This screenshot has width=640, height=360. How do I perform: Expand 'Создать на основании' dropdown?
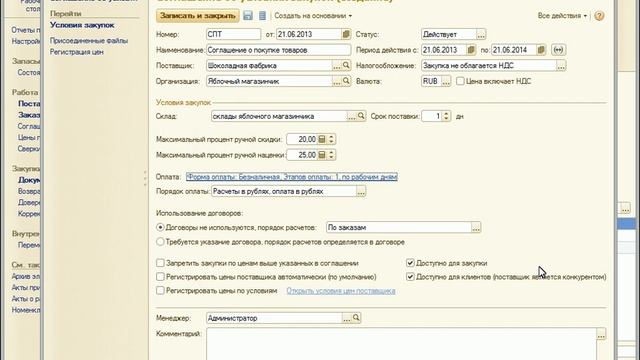[313, 16]
